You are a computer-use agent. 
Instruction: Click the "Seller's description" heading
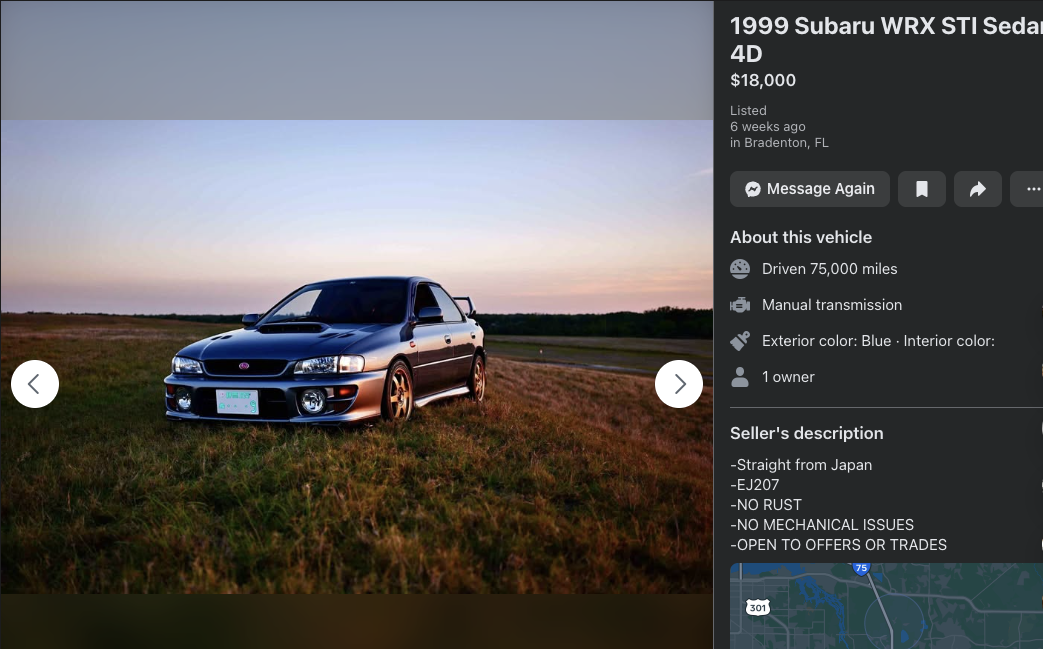pyautogui.click(x=807, y=433)
